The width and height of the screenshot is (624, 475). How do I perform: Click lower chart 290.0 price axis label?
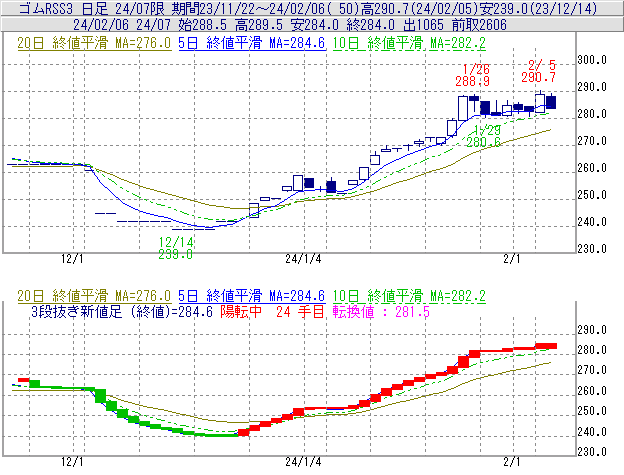point(592,330)
